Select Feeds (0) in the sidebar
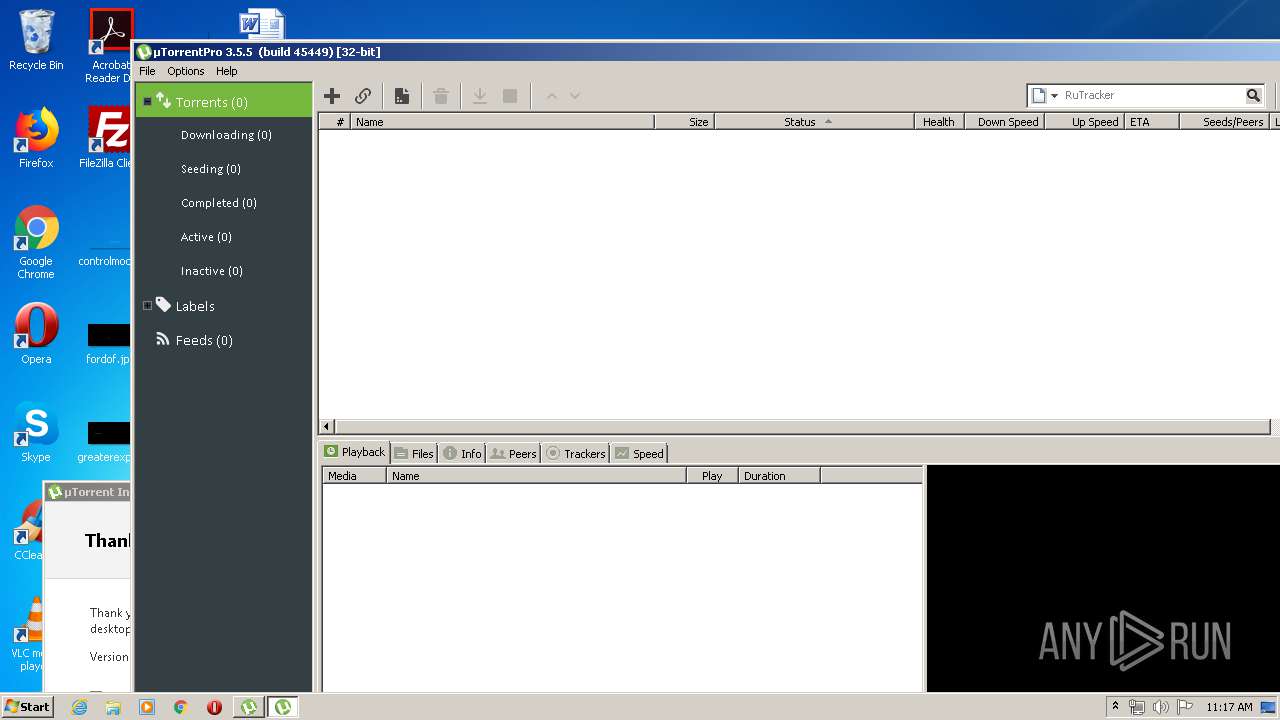 click(x=204, y=340)
